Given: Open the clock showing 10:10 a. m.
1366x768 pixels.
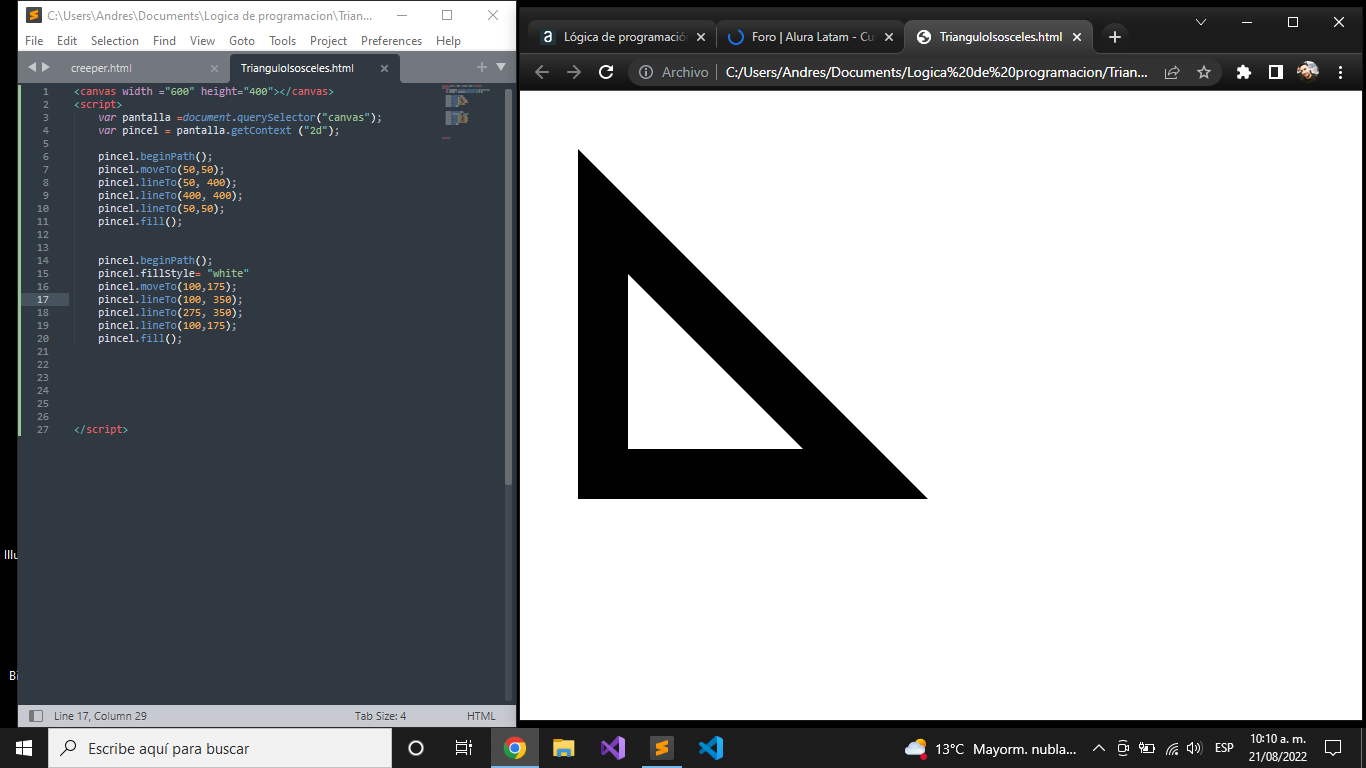Looking at the screenshot, I should [x=1278, y=748].
